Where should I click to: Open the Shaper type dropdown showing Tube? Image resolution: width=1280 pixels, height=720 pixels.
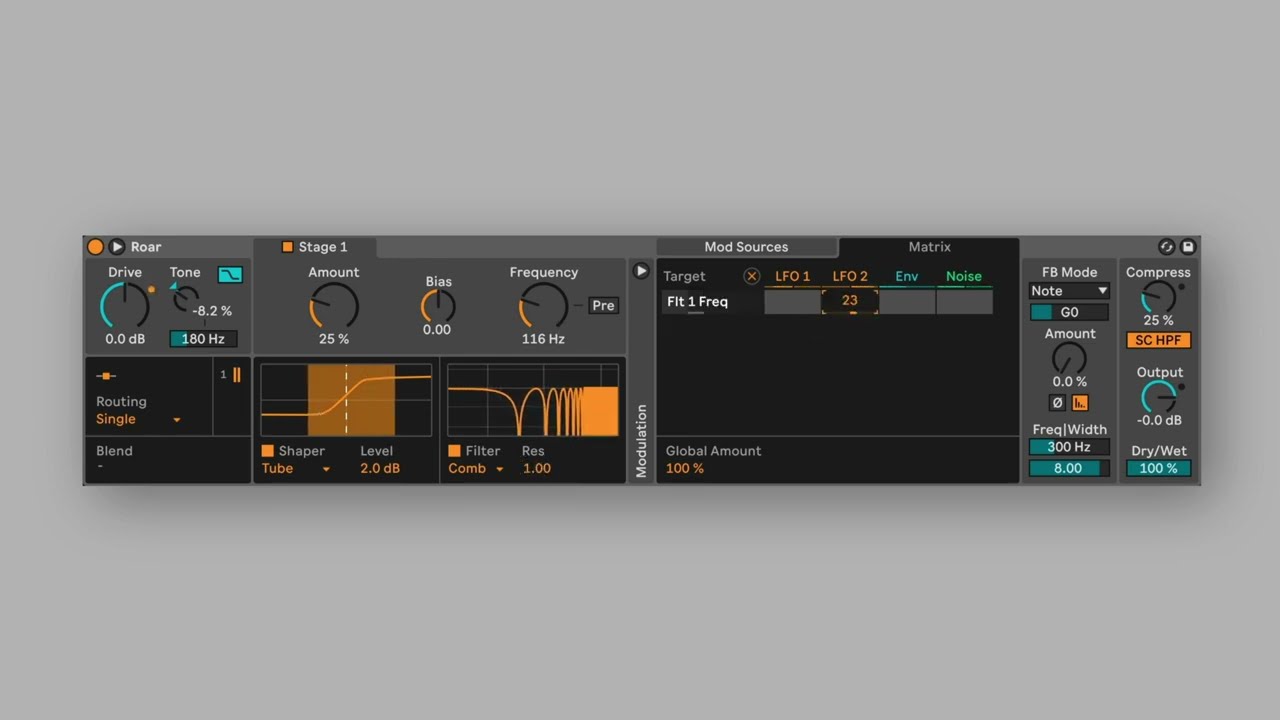[x=296, y=468]
